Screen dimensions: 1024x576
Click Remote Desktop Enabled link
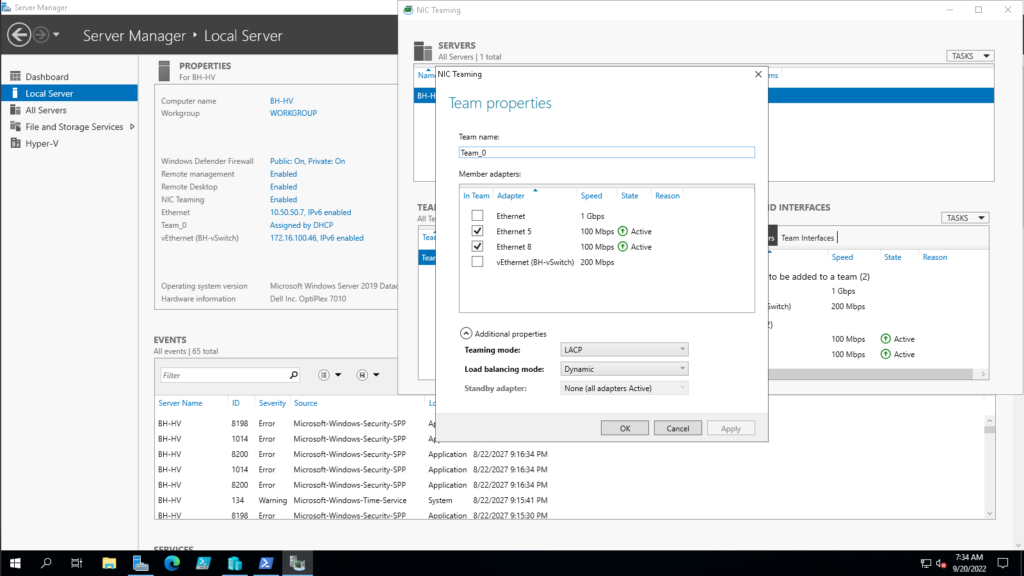pyautogui.click(x=283, y=187)
